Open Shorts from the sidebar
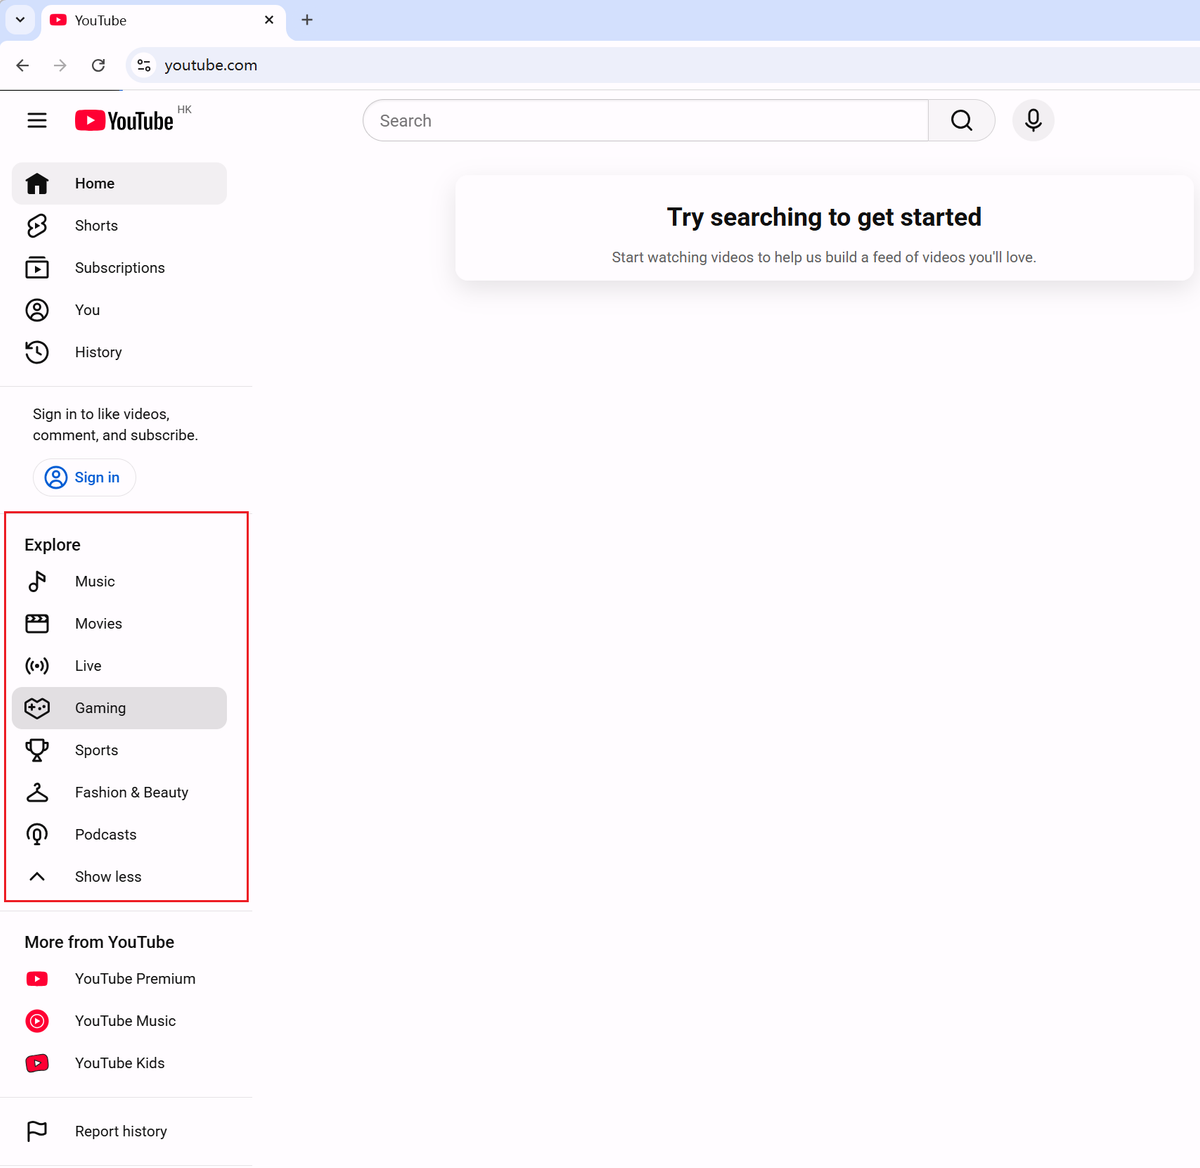The height and width of the screenshot is (1168, 1200). pyautogui.click(x=119, y=226)
